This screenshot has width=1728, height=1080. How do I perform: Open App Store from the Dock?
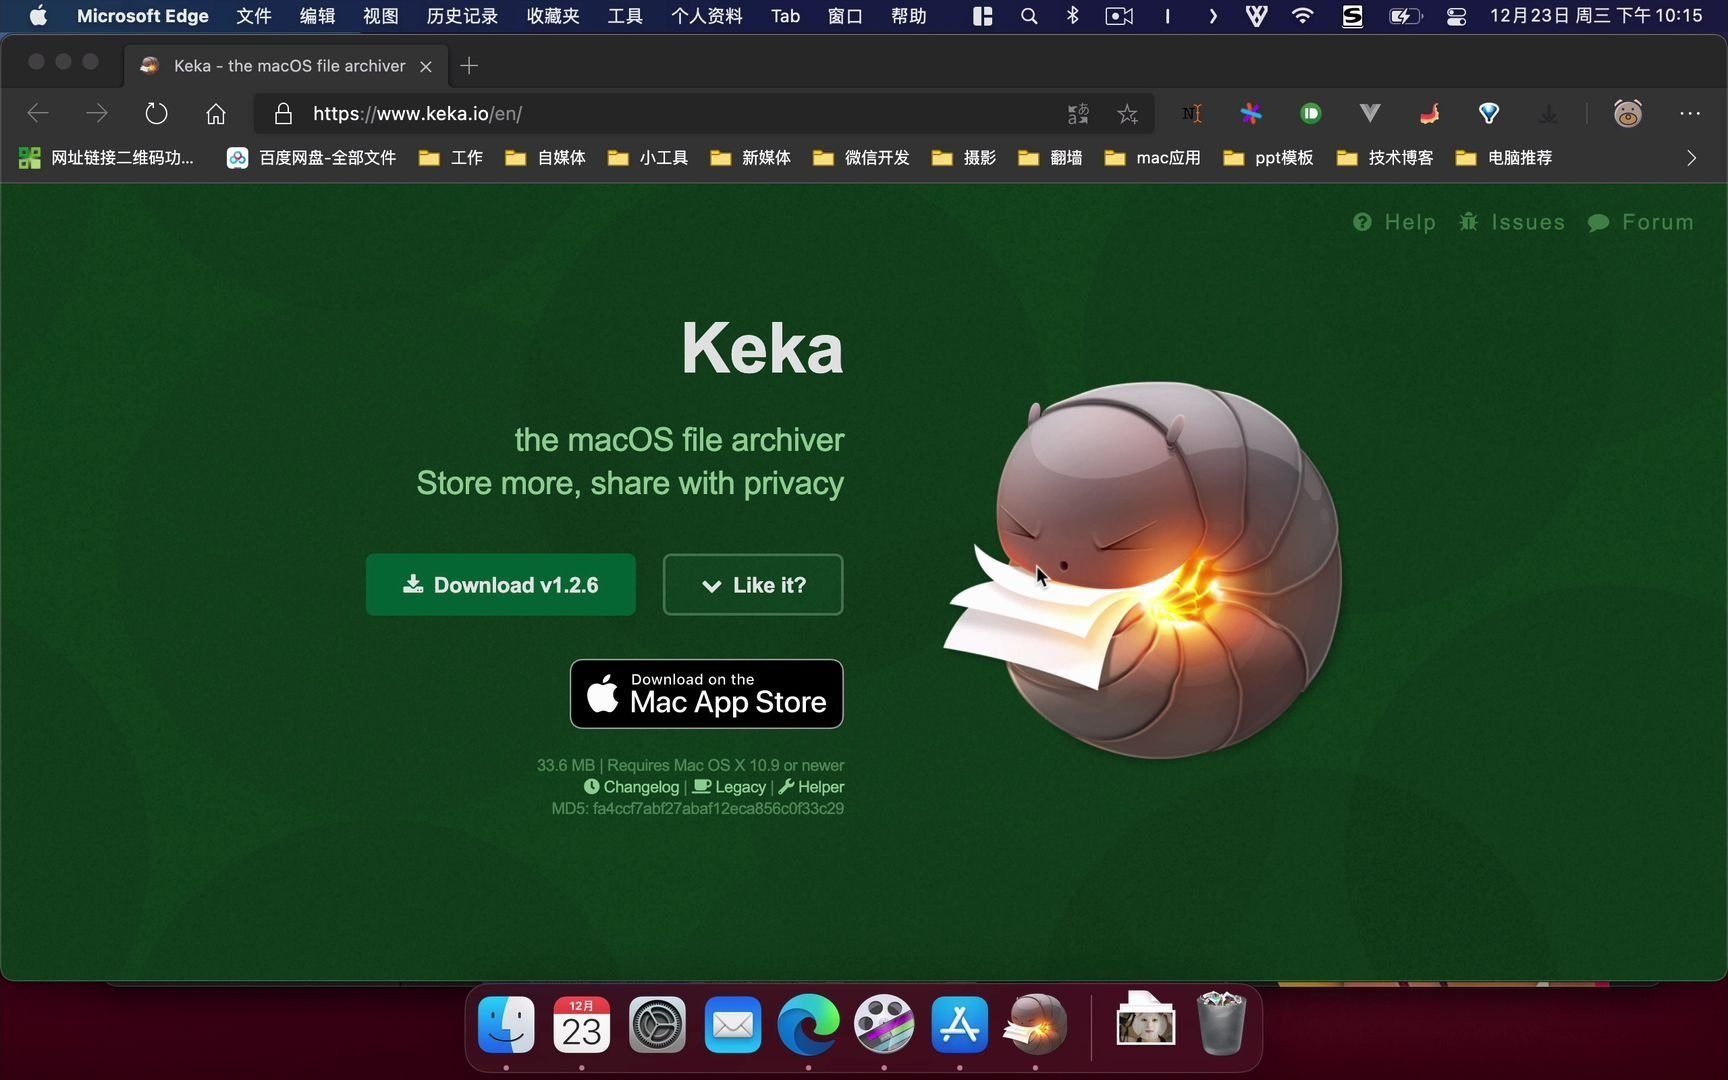(960, 1025)
